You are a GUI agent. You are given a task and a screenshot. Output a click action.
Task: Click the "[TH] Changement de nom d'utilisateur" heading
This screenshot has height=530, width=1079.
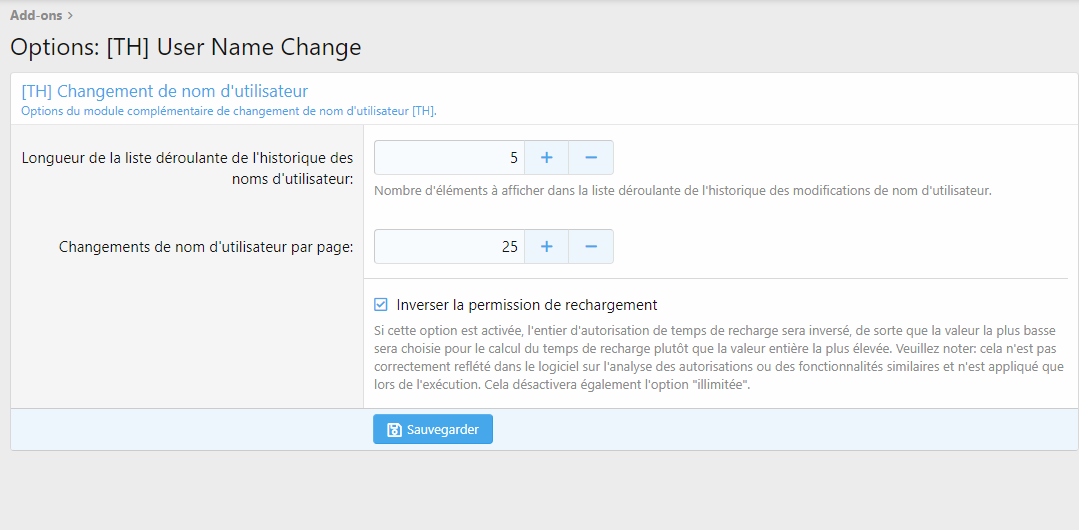(x=165, y=91)
